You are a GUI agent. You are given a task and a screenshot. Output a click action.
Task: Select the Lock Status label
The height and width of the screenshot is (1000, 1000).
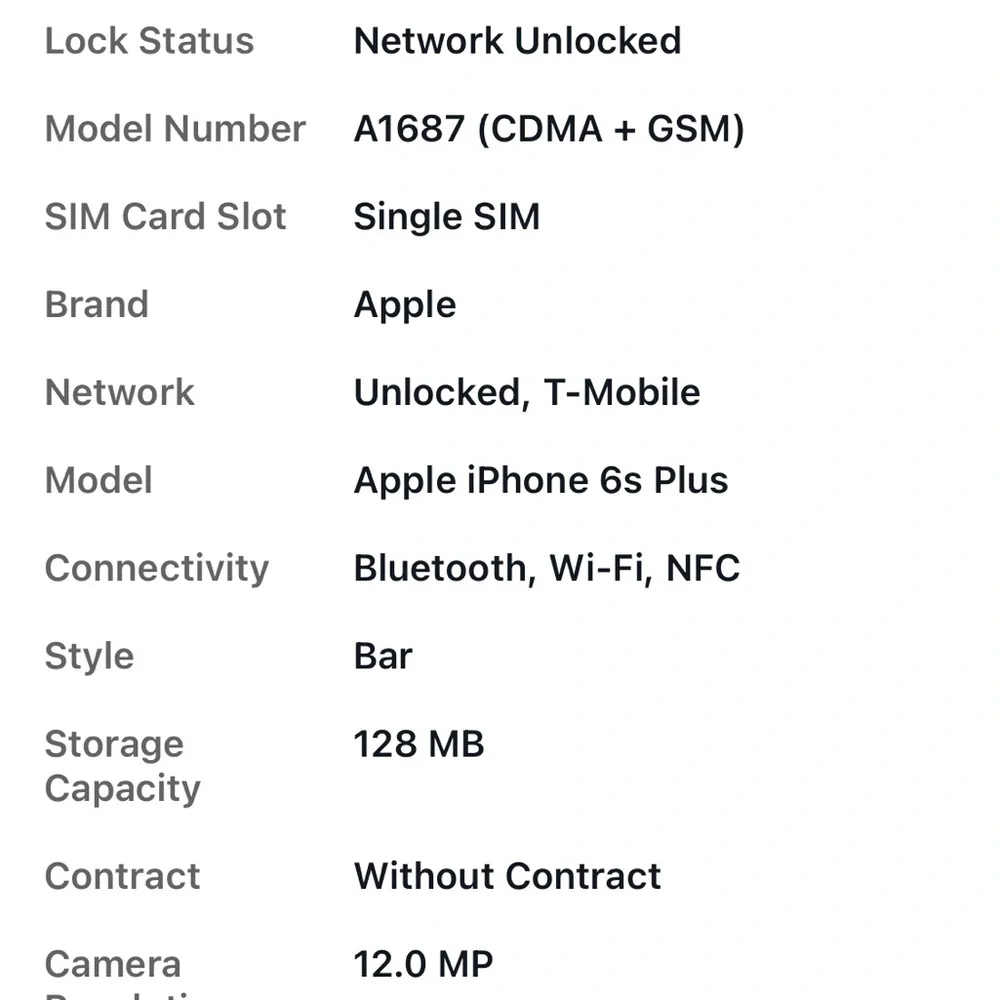click(149, 41)
